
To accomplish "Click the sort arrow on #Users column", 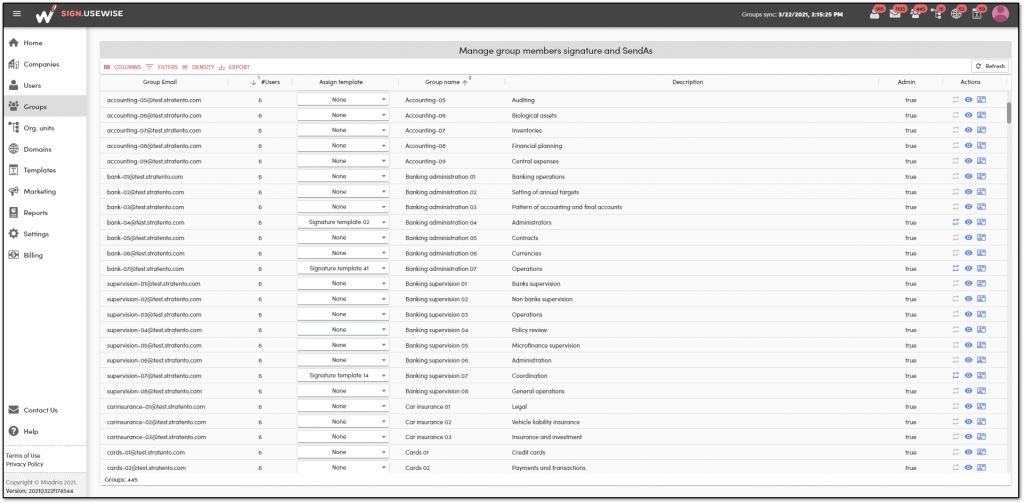I will coord(253,82).
